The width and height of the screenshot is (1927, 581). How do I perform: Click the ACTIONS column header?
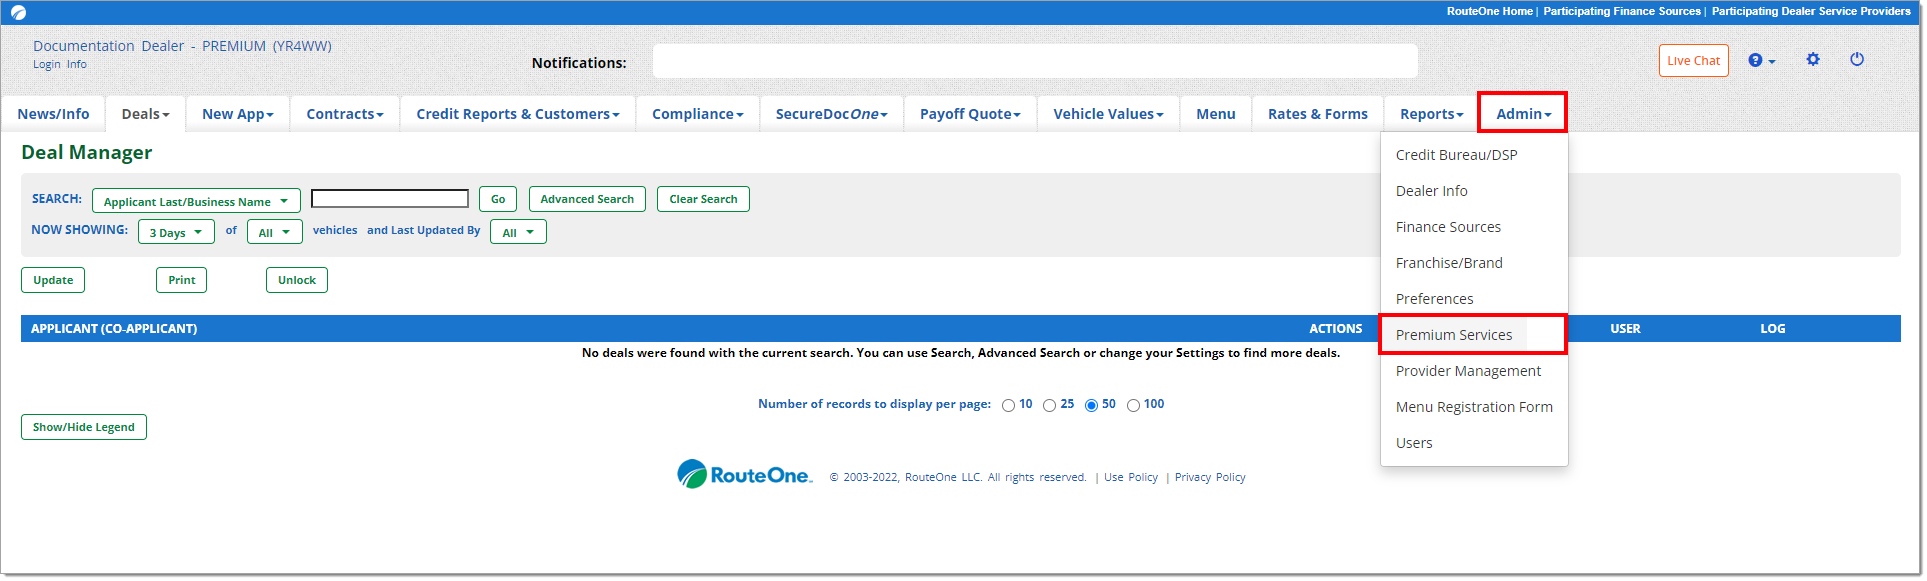pyautogui.click(x=1336, y=329)
